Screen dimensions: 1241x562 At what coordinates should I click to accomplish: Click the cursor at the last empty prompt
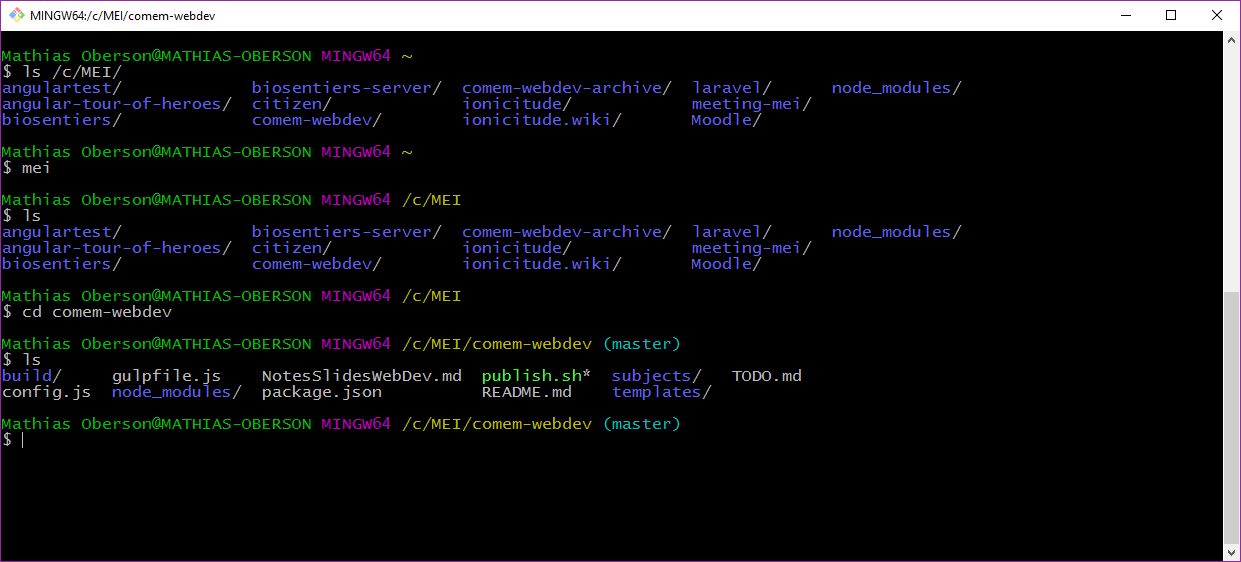click(x=23, y=440)
